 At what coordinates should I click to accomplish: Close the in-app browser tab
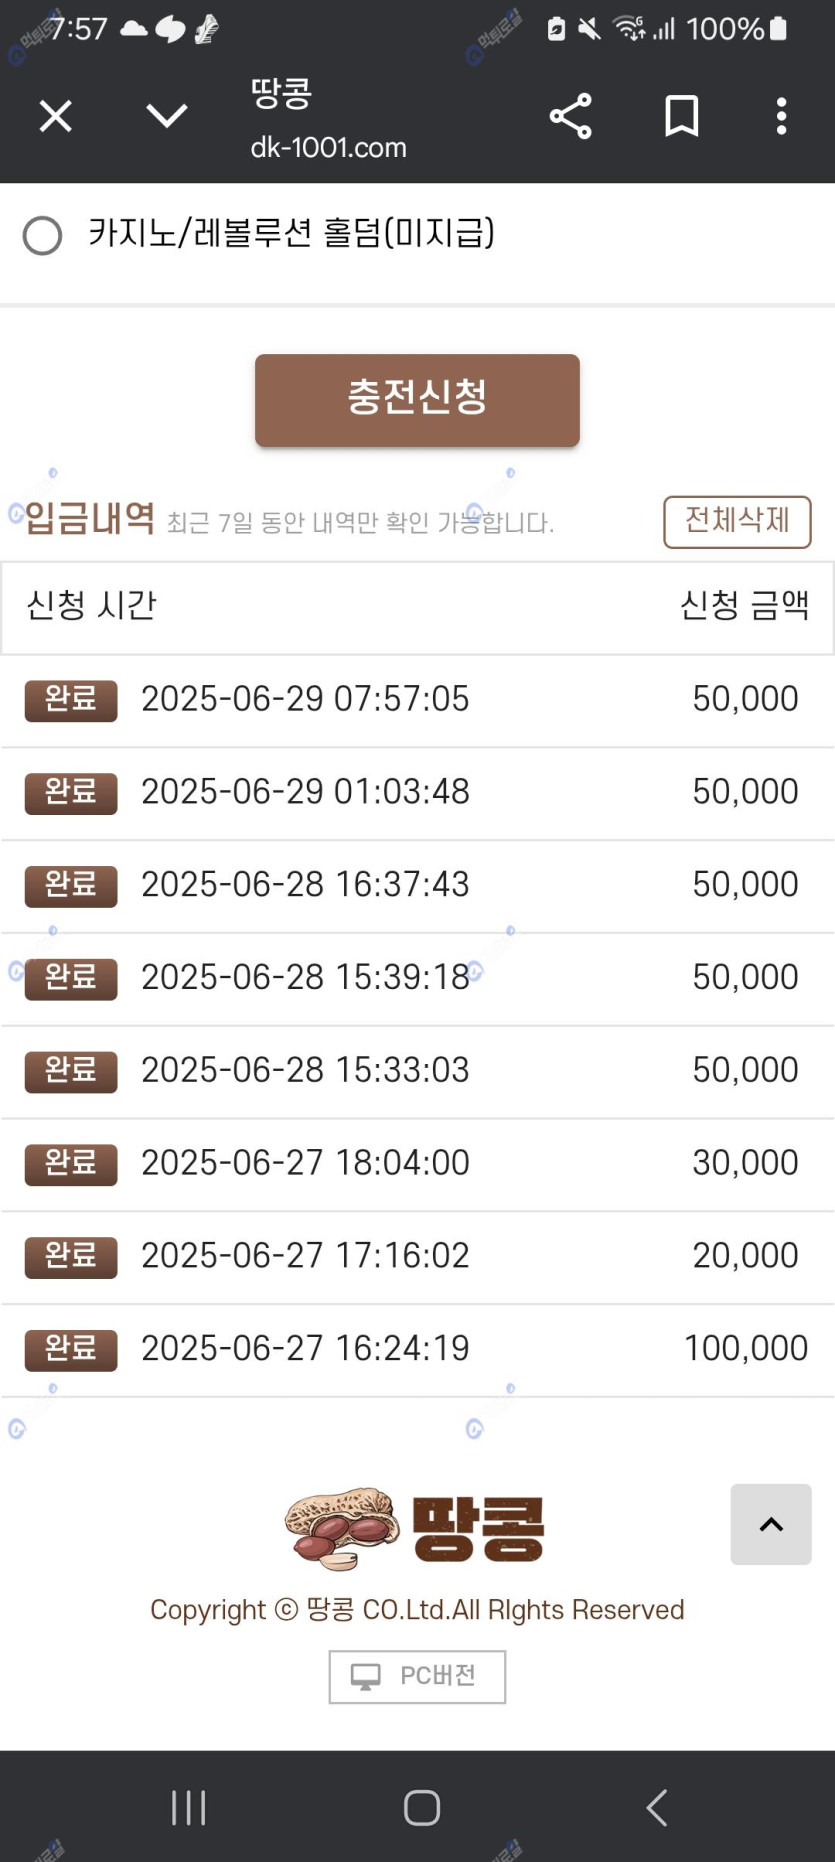click(x=56, y=117)
